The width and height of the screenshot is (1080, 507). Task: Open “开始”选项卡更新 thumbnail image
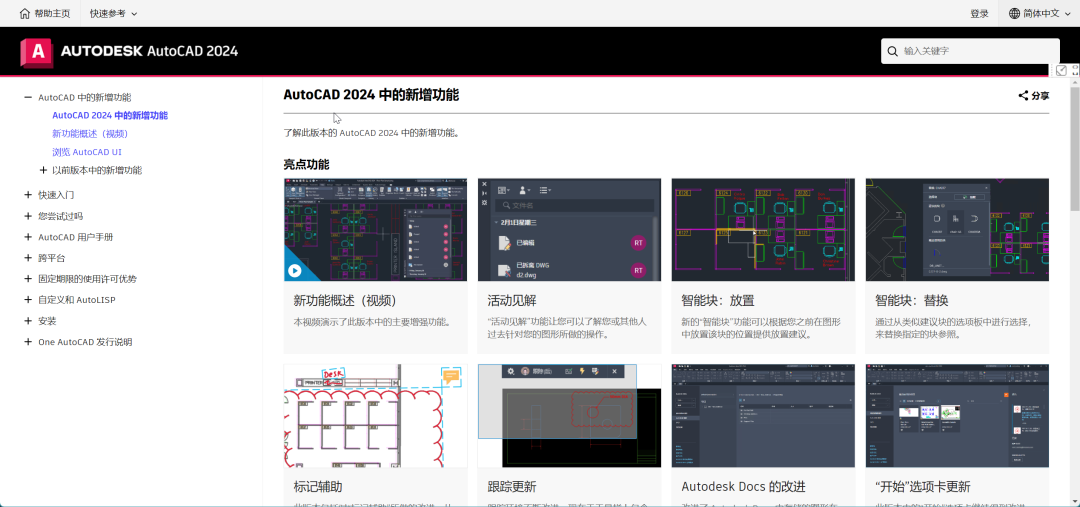[x=957, y=416]
